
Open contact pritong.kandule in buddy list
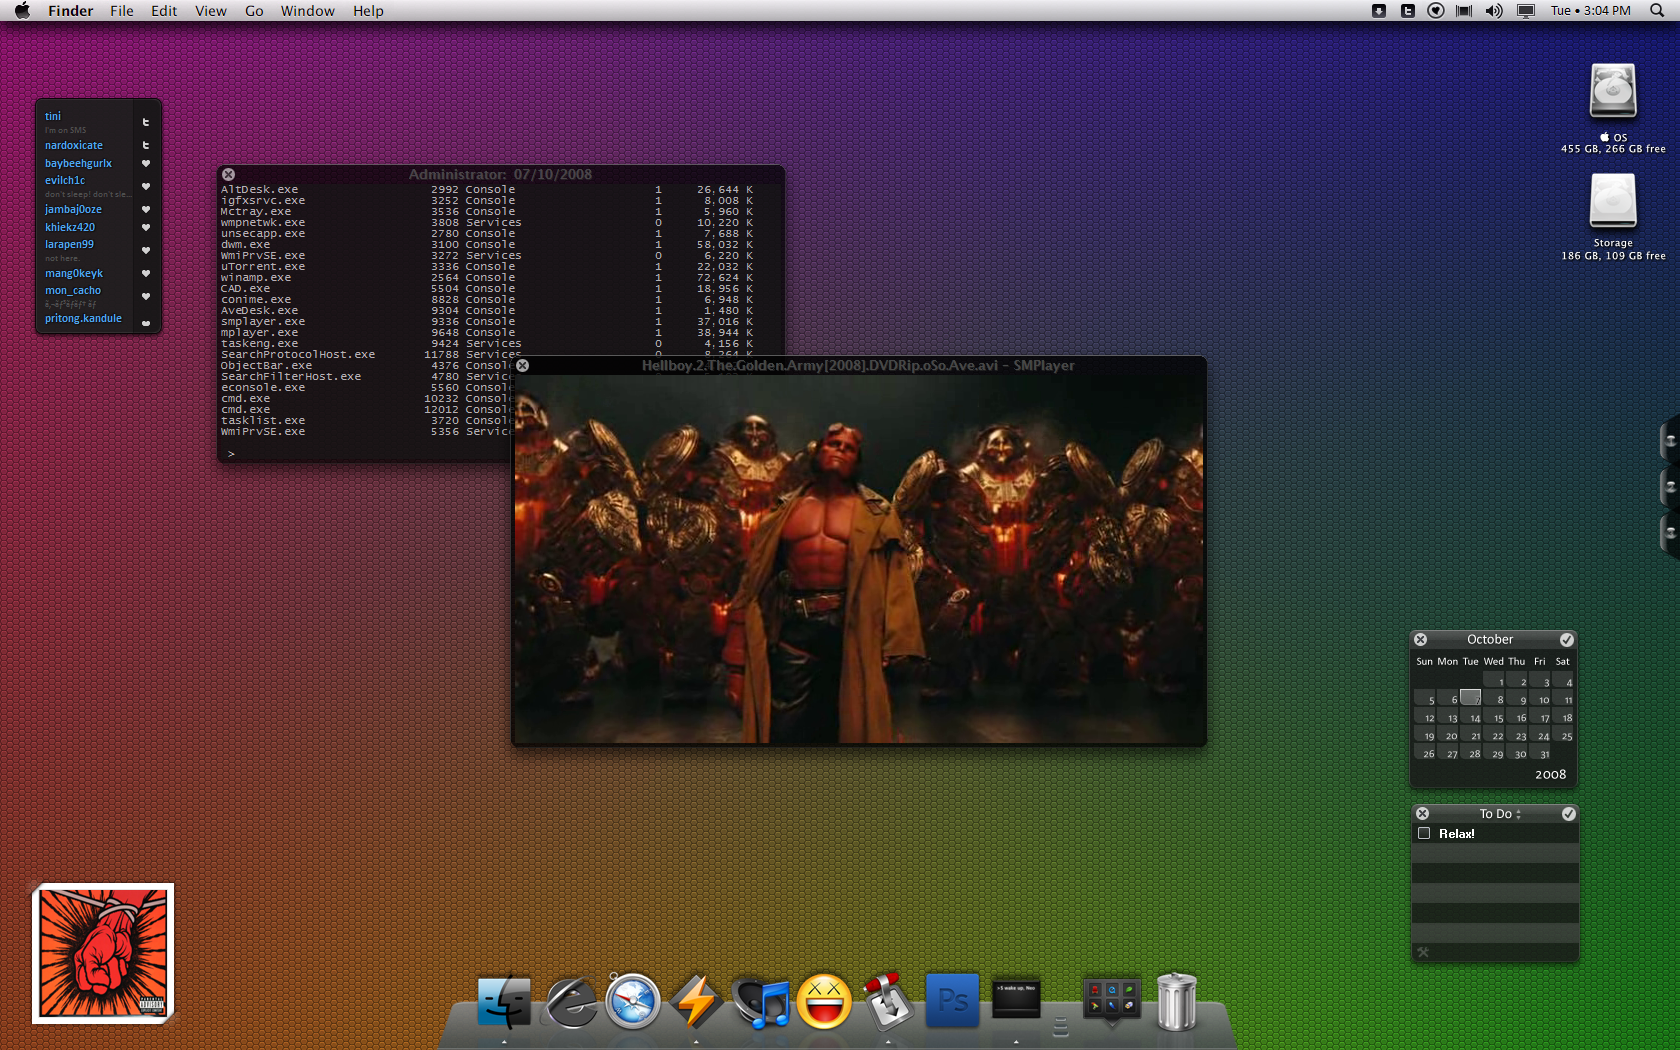[83, 318]
